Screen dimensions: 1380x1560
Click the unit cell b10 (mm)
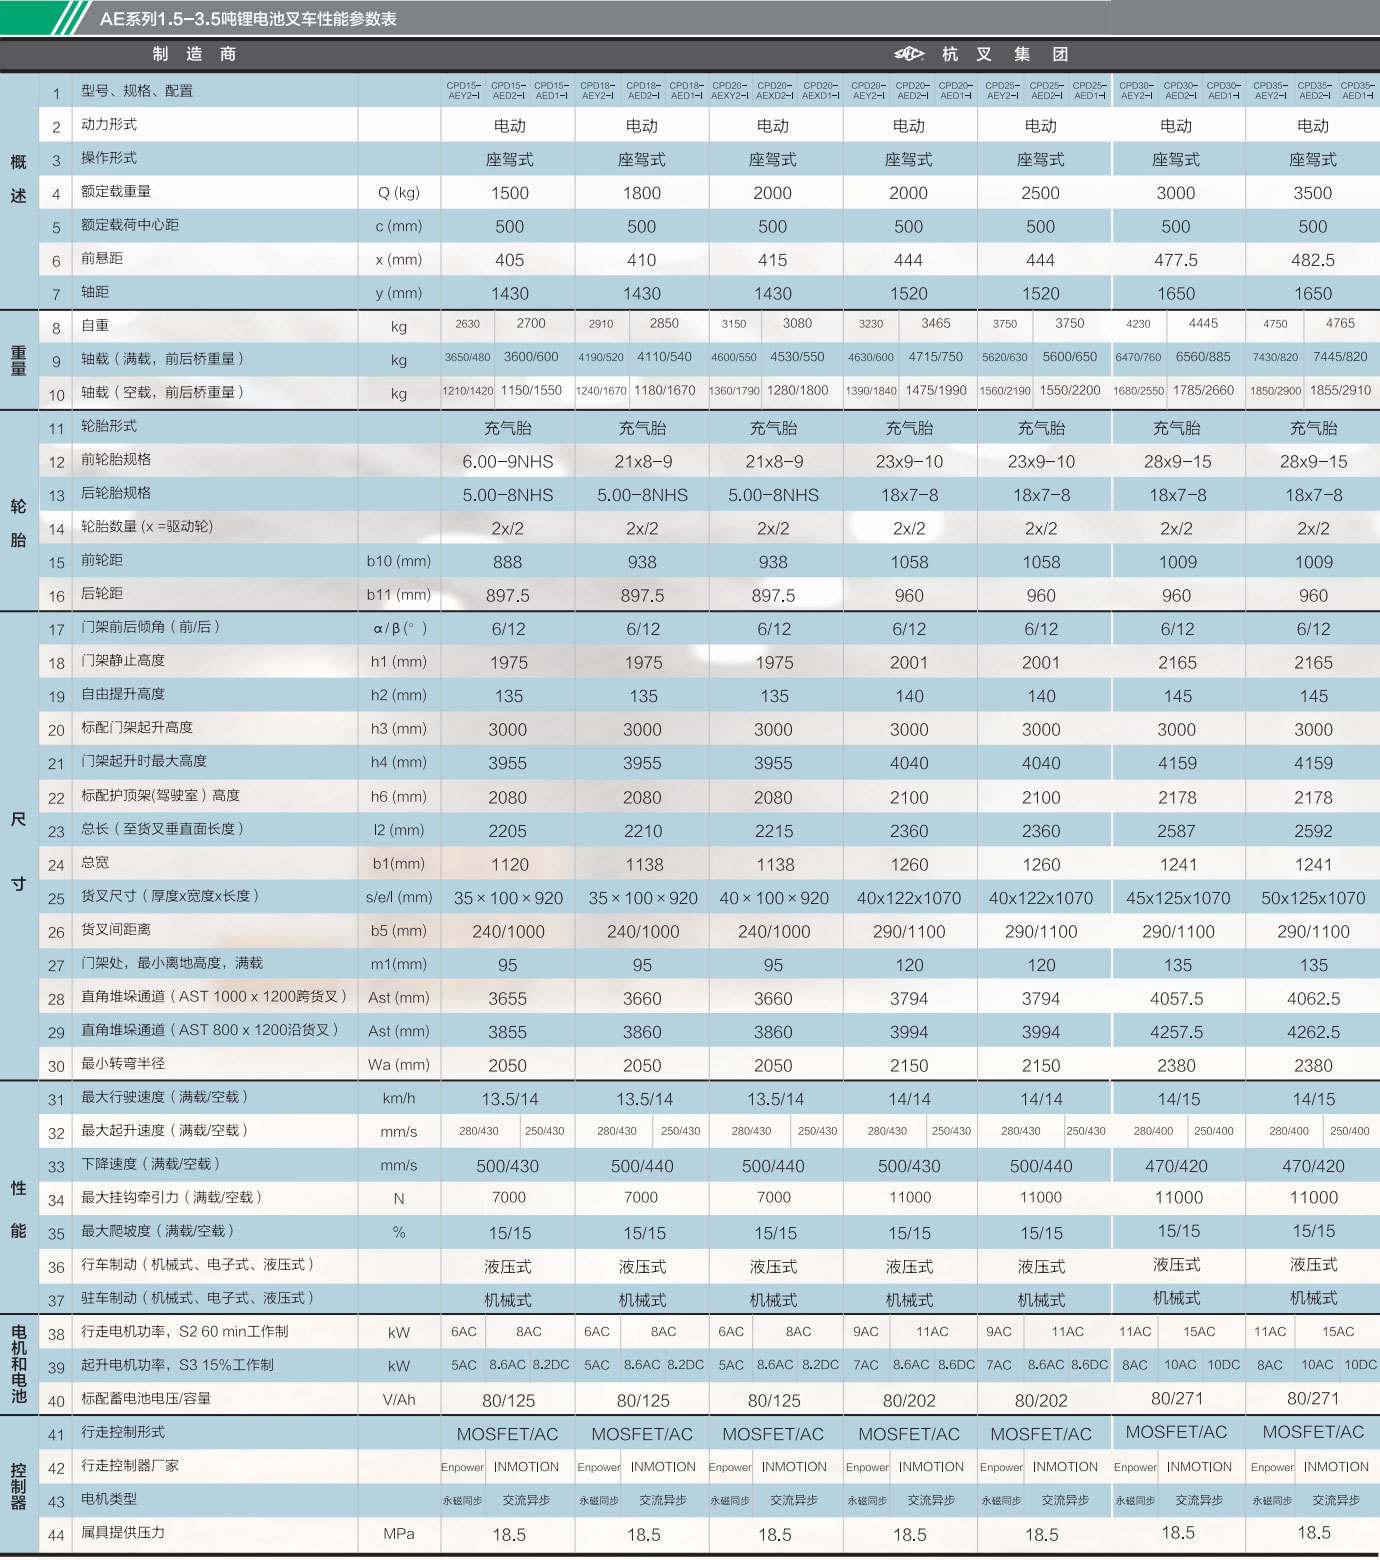[x=399, y=561]
